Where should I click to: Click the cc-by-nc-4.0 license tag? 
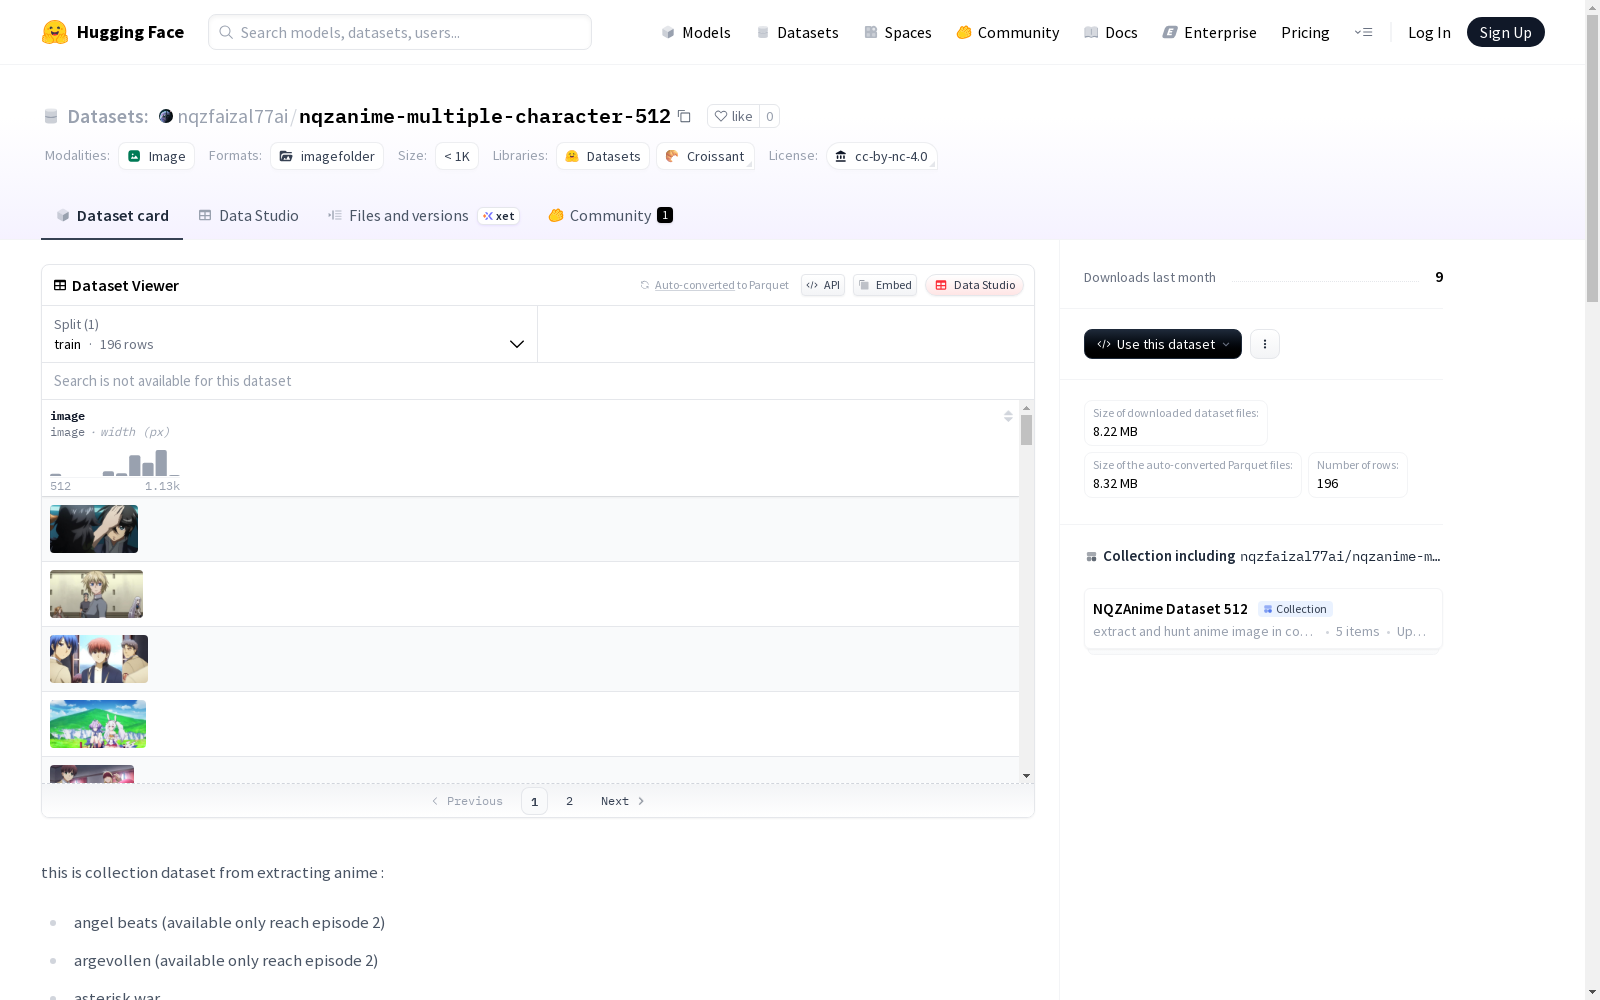(x=881, y=156)
